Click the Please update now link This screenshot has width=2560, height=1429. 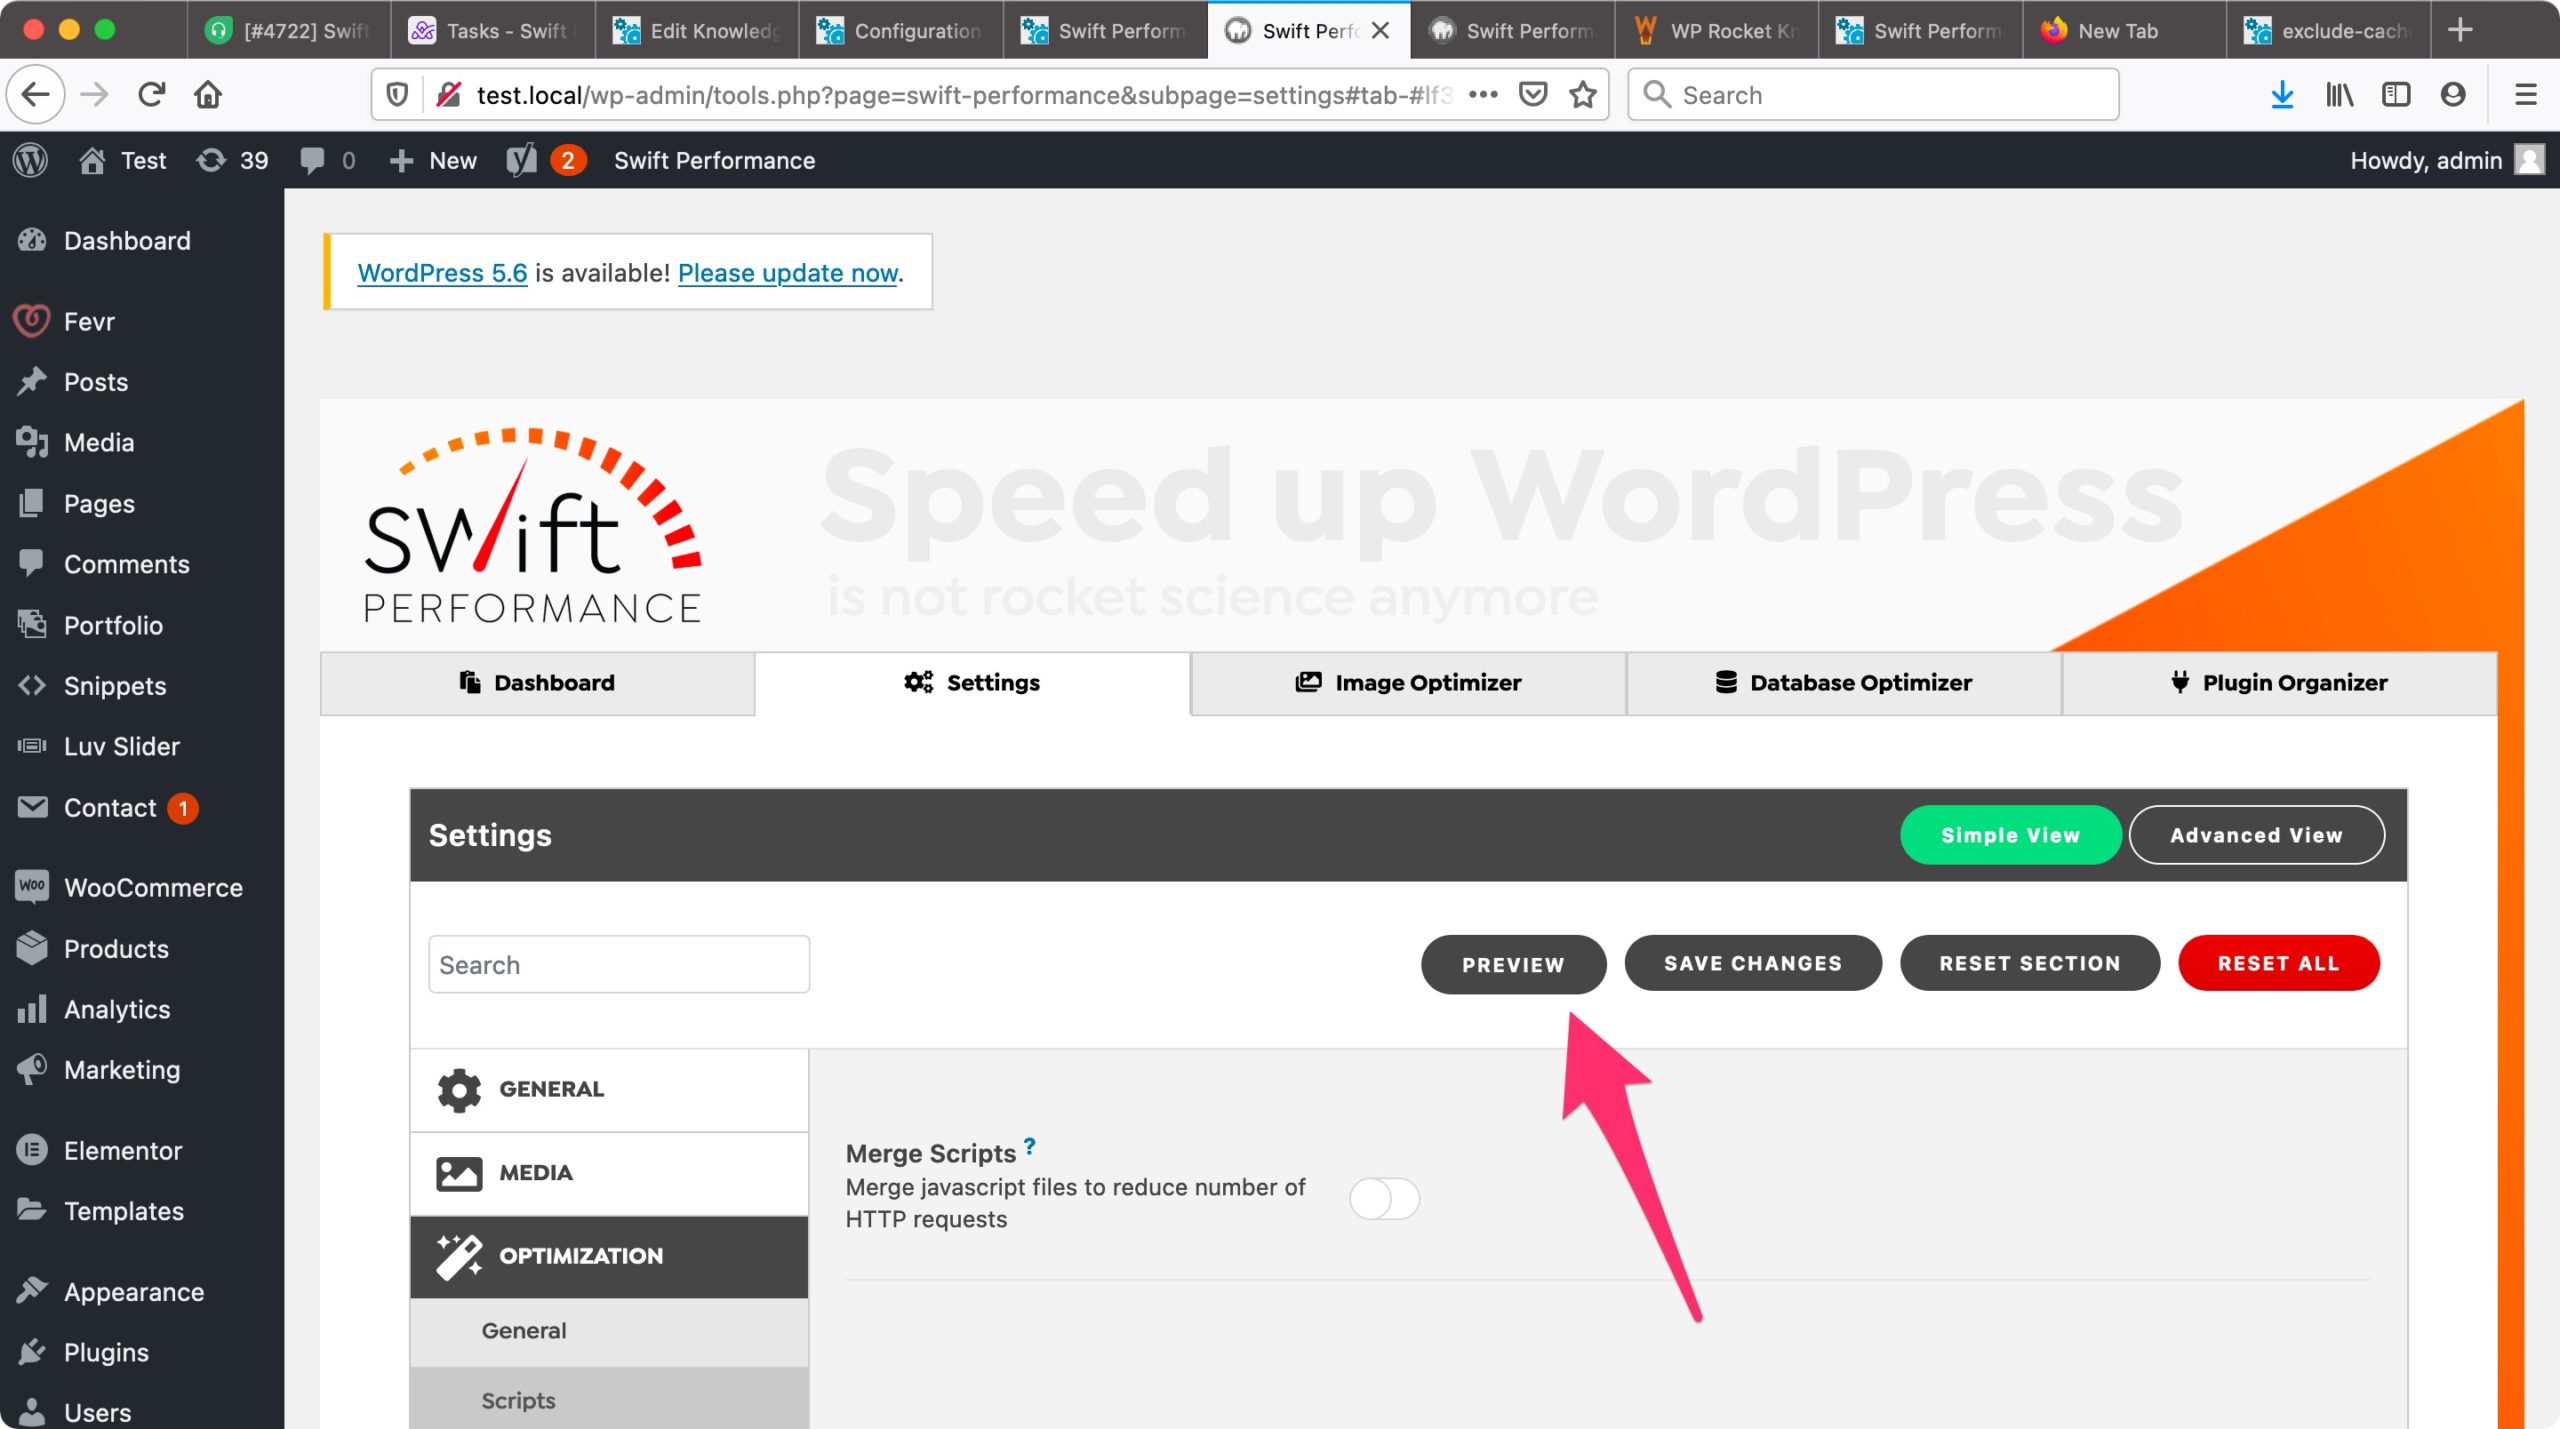coord(788,273)
